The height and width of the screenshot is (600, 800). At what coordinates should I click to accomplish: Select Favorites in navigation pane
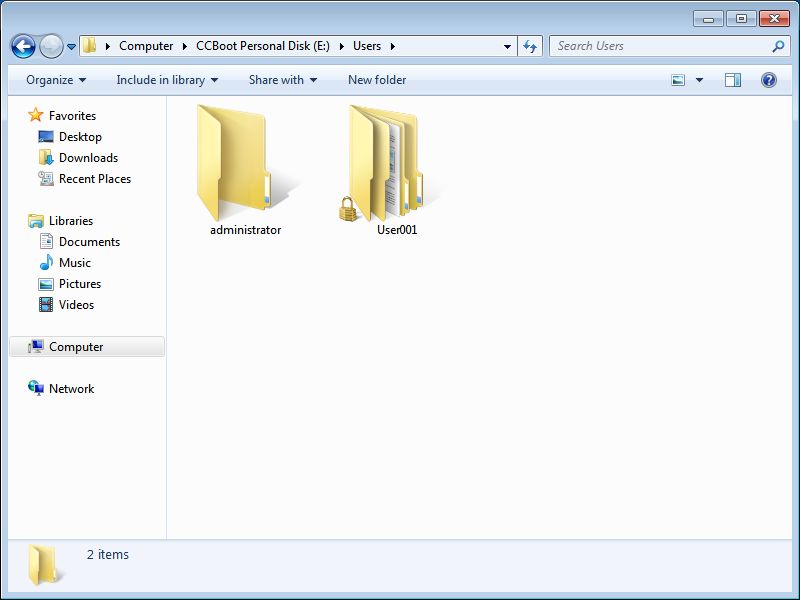pyautogui.click(x=72, y=116)
